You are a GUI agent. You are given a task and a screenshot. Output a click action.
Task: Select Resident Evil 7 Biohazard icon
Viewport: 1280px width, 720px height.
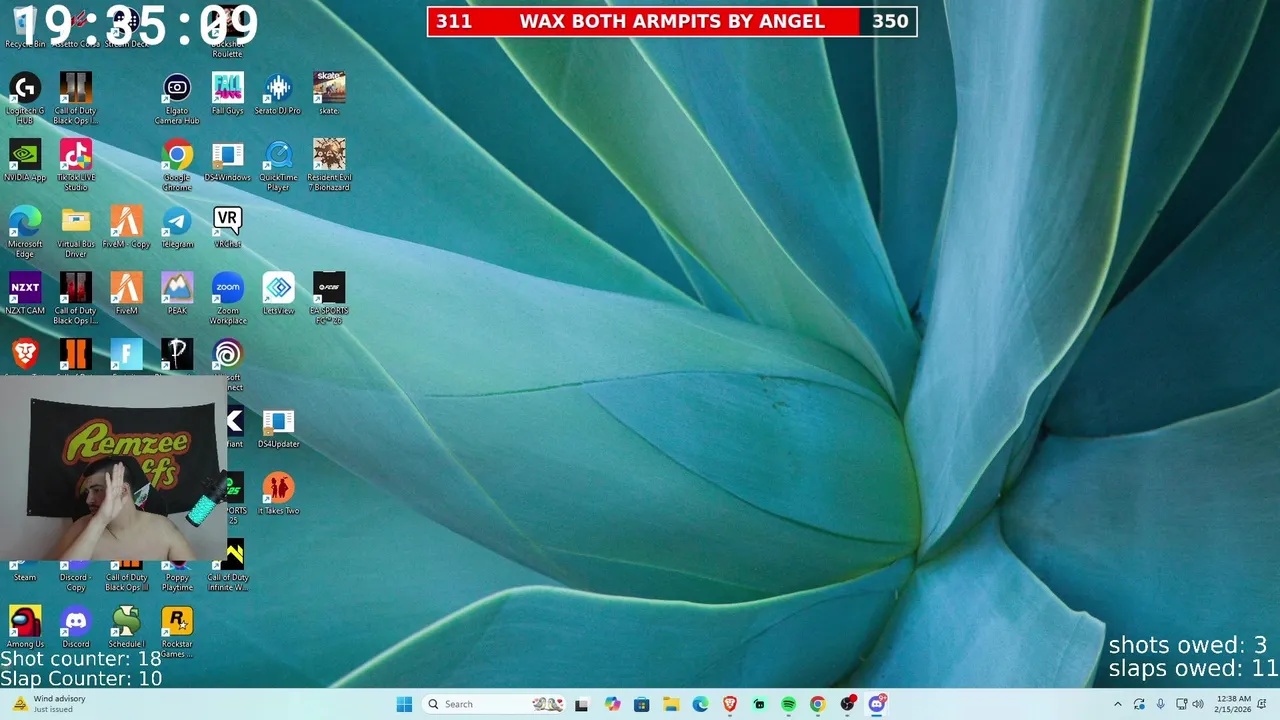coord(329,164)
